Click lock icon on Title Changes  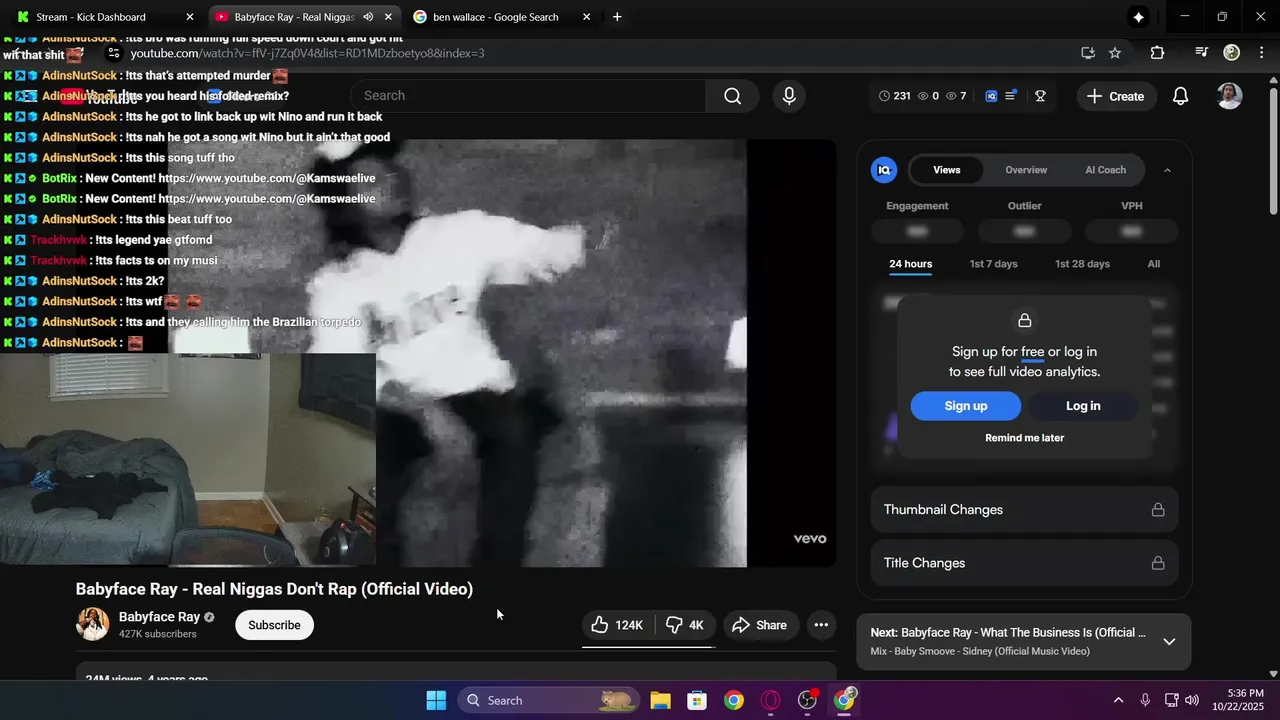(1158, 563)
